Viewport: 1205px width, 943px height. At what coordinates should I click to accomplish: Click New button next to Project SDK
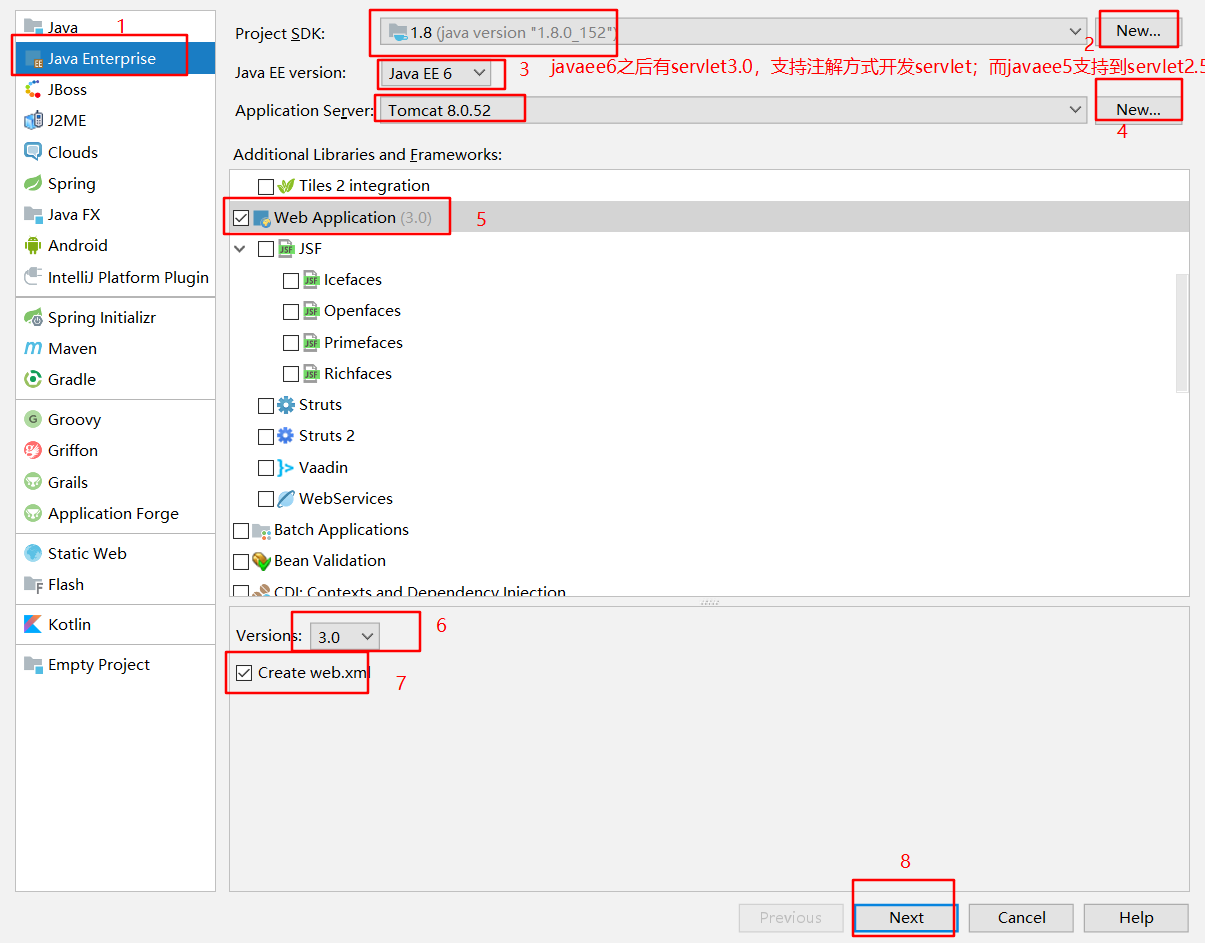click(1138, 31)
